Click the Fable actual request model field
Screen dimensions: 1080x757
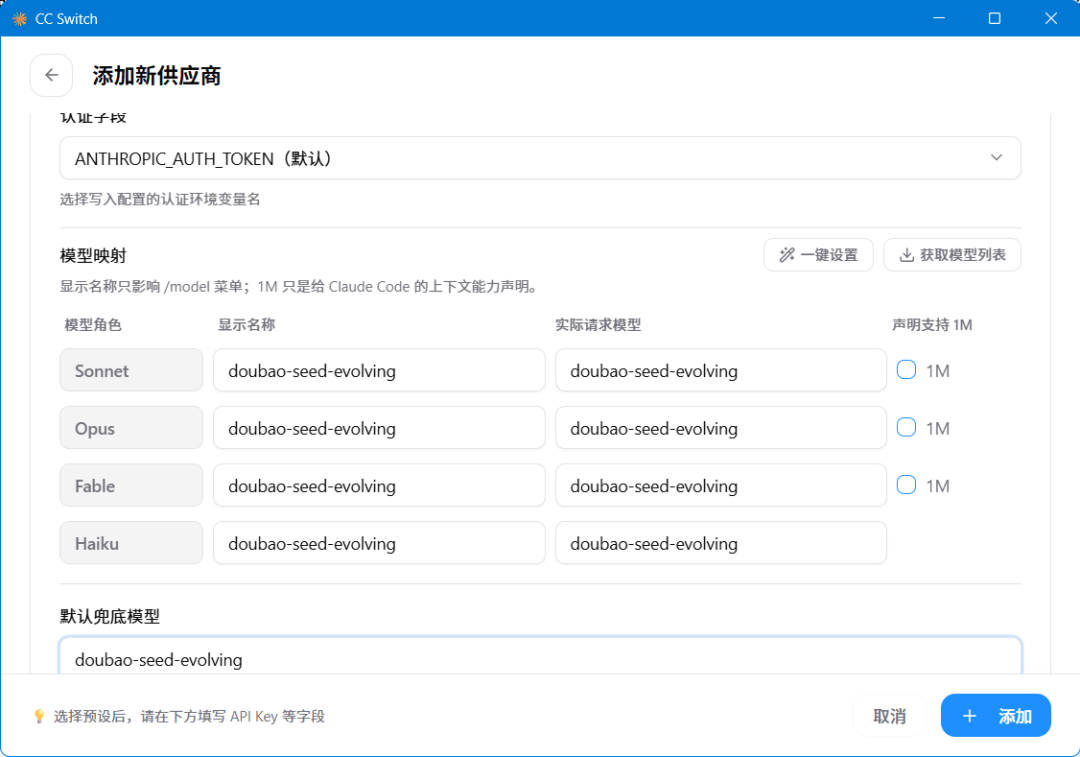coord(720,486)
